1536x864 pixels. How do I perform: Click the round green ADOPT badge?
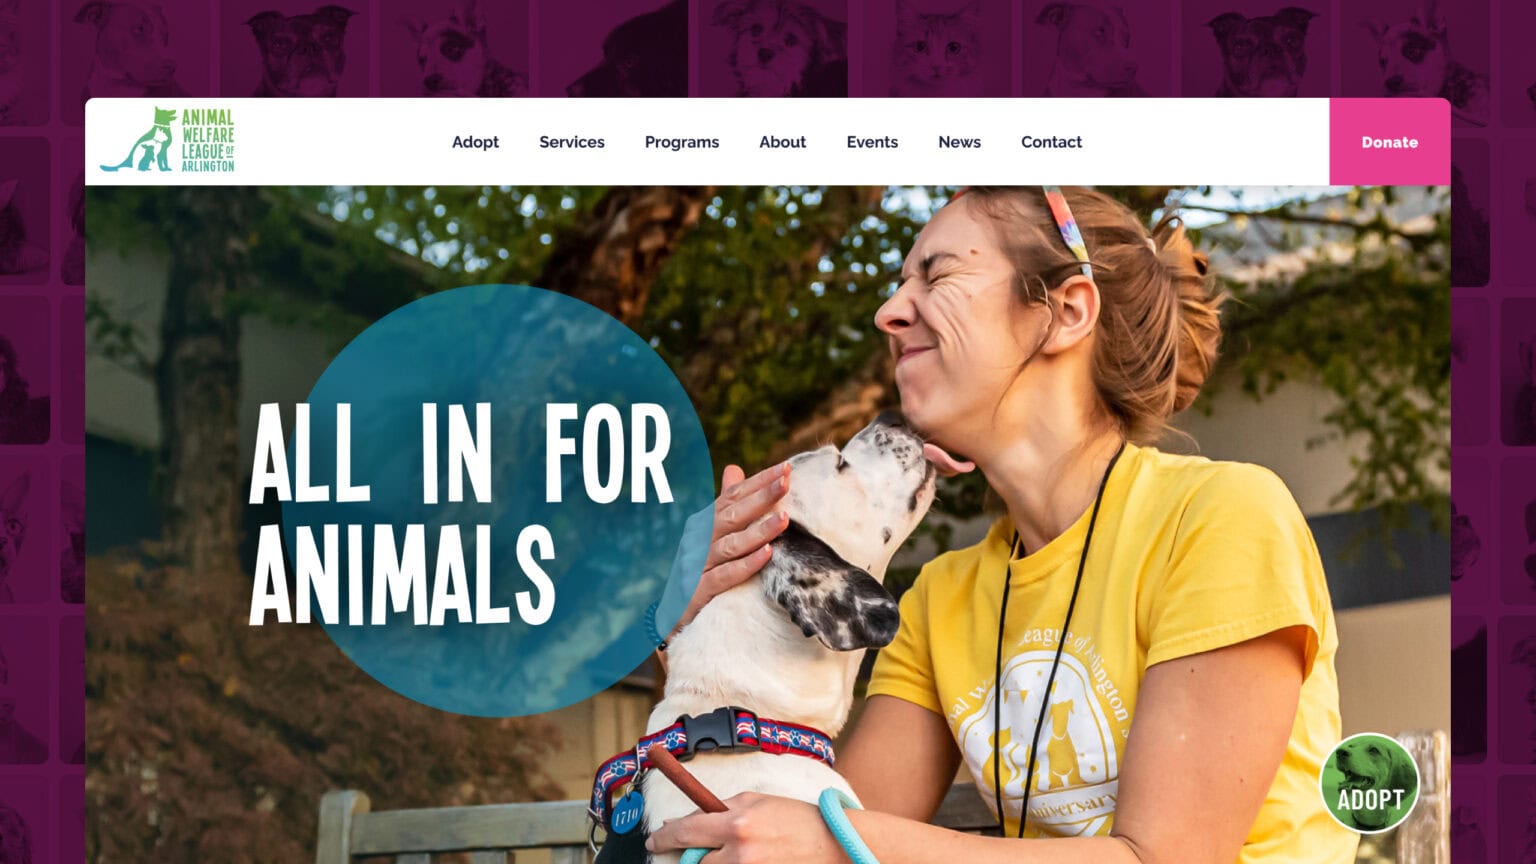coord(1369,783)
